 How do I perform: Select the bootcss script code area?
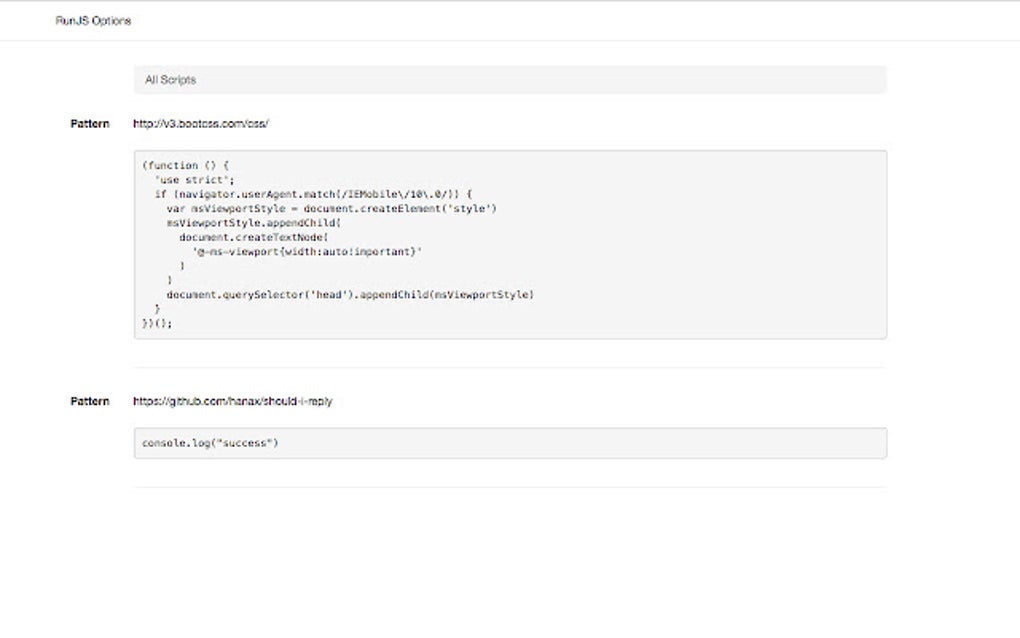(510, 244)
